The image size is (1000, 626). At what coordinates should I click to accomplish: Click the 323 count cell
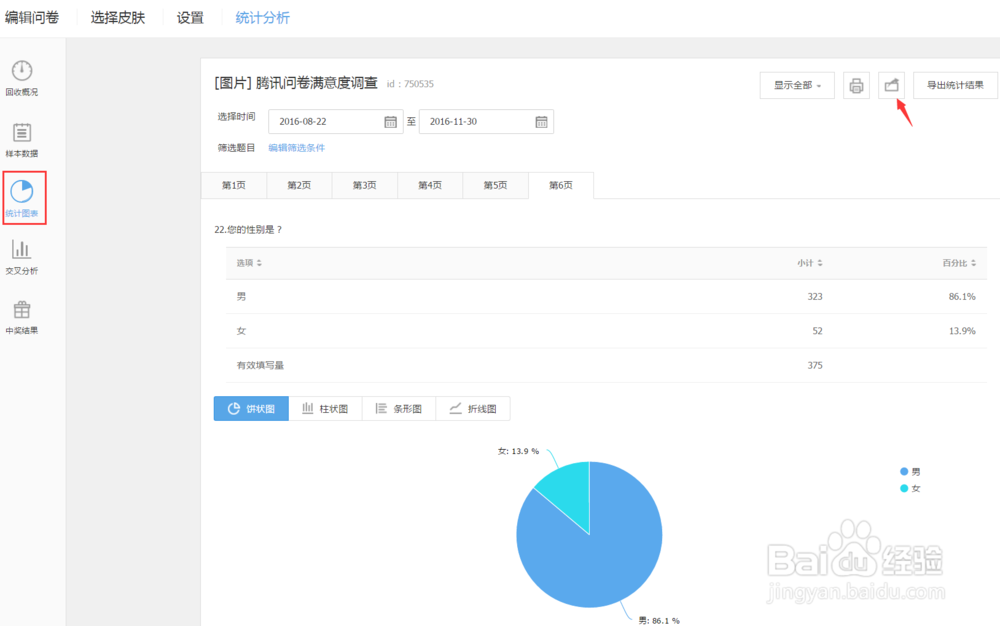pyautogui.click(x=814, y=296)
